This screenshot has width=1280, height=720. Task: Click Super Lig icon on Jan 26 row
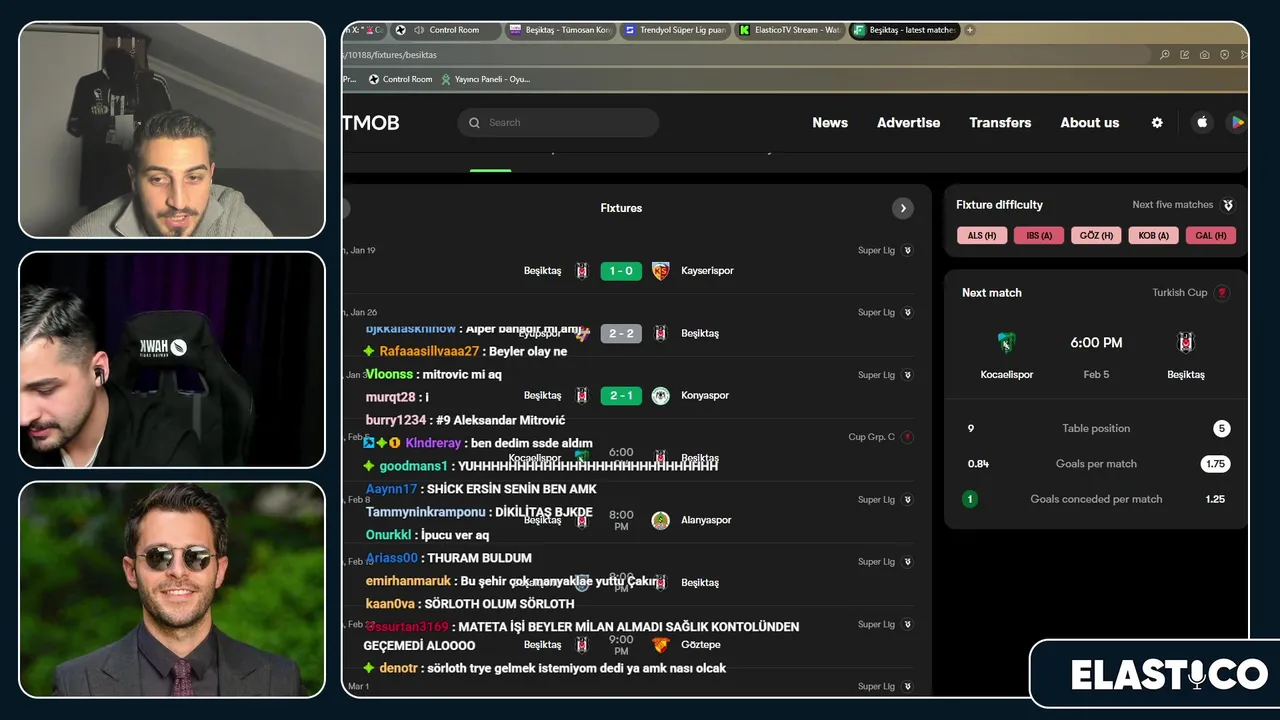click(x=907, y=312)
